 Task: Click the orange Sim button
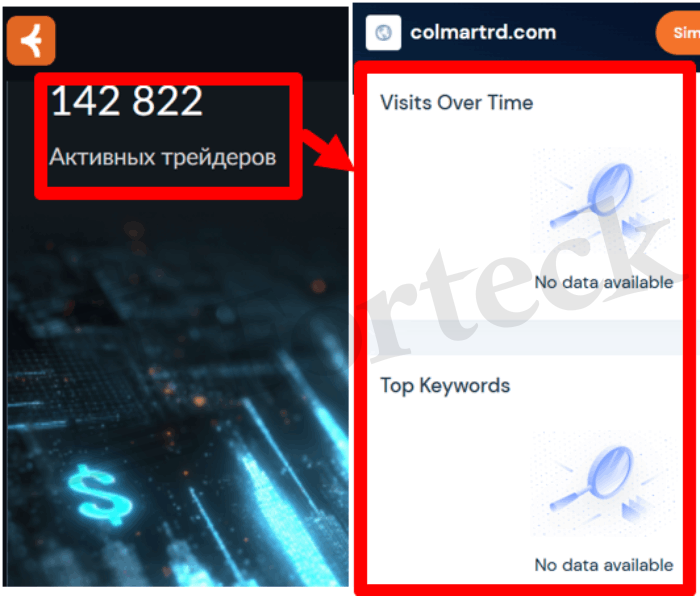[x=679, y=33]
